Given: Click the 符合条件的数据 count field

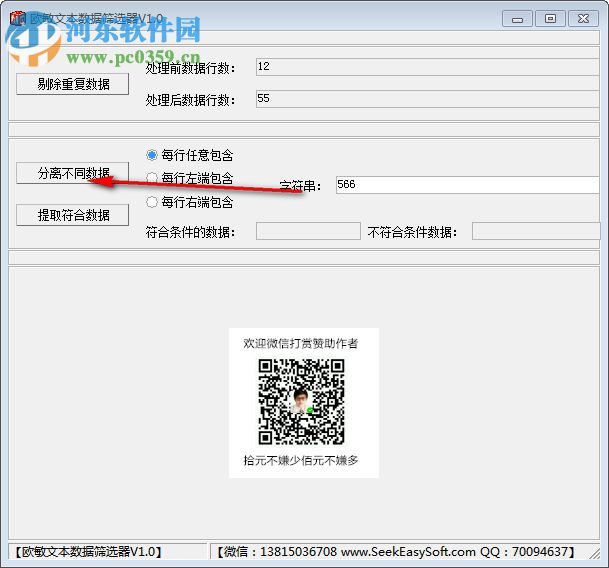Looking at the screenshot, I should 308,231.
